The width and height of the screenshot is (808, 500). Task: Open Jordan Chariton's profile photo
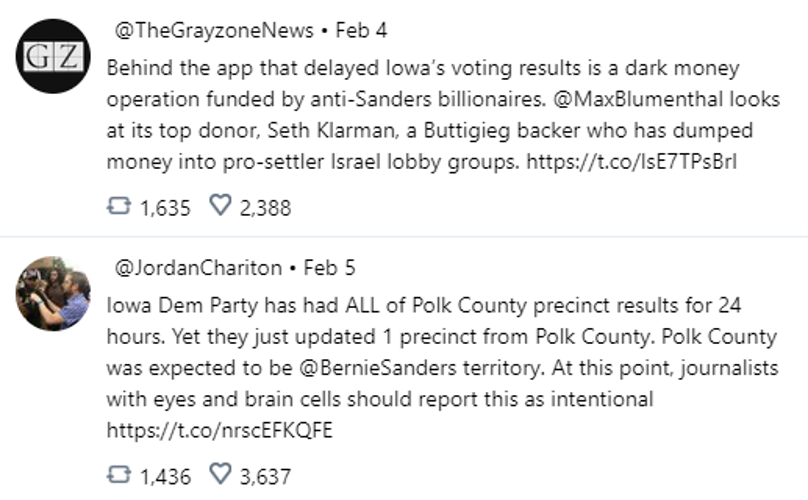pos(53,293)
